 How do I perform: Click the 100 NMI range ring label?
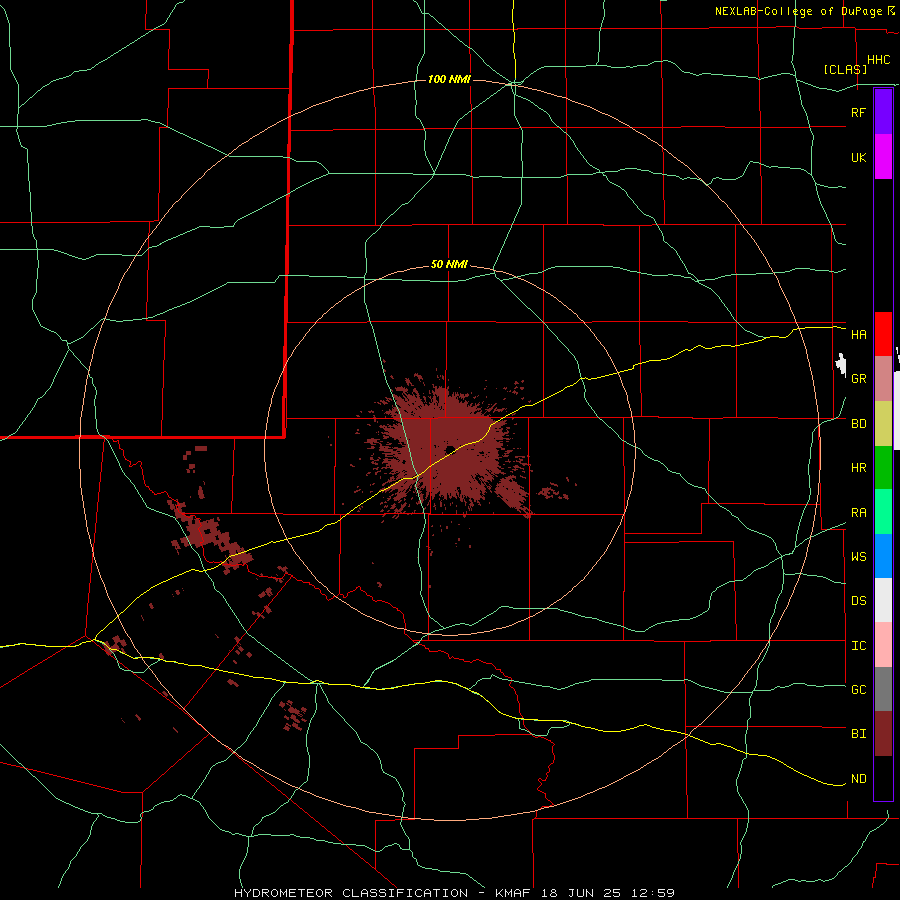click(449, 79)
